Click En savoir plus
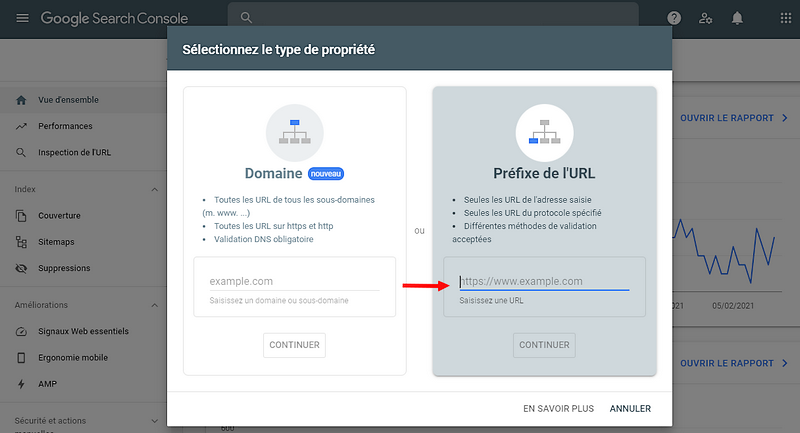Screen dimensions: 800x433 [558, 408]
